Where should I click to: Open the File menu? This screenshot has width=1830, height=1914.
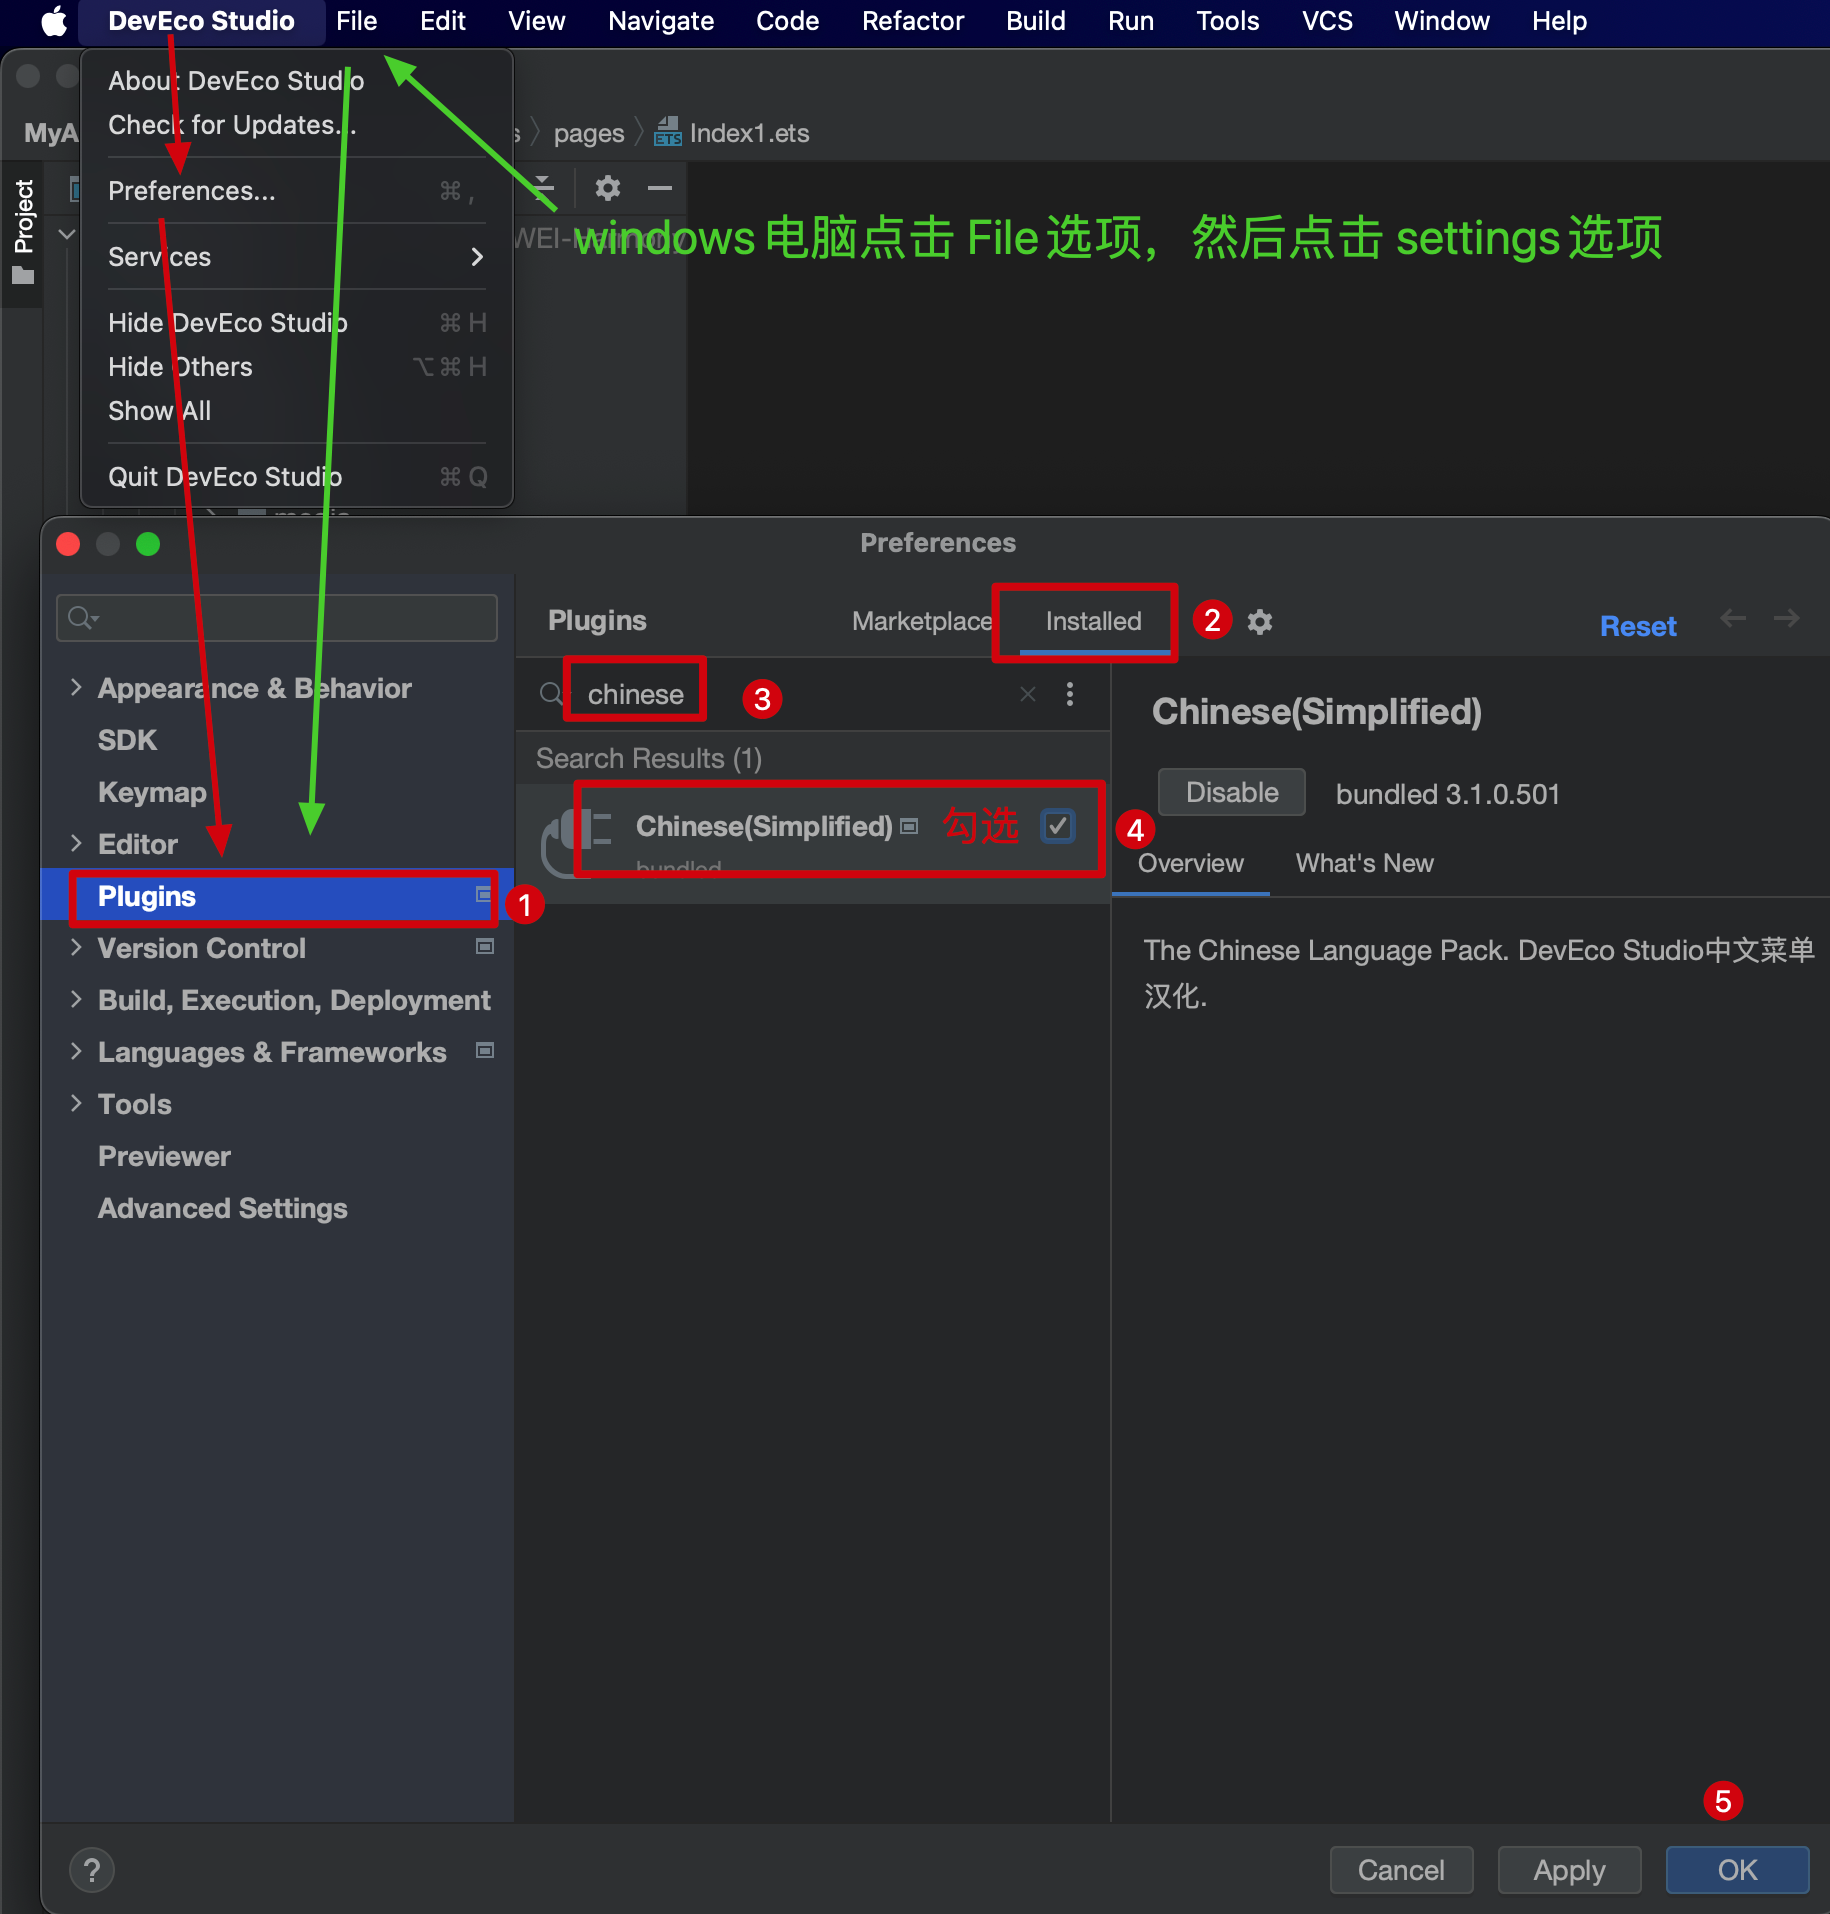356,21
